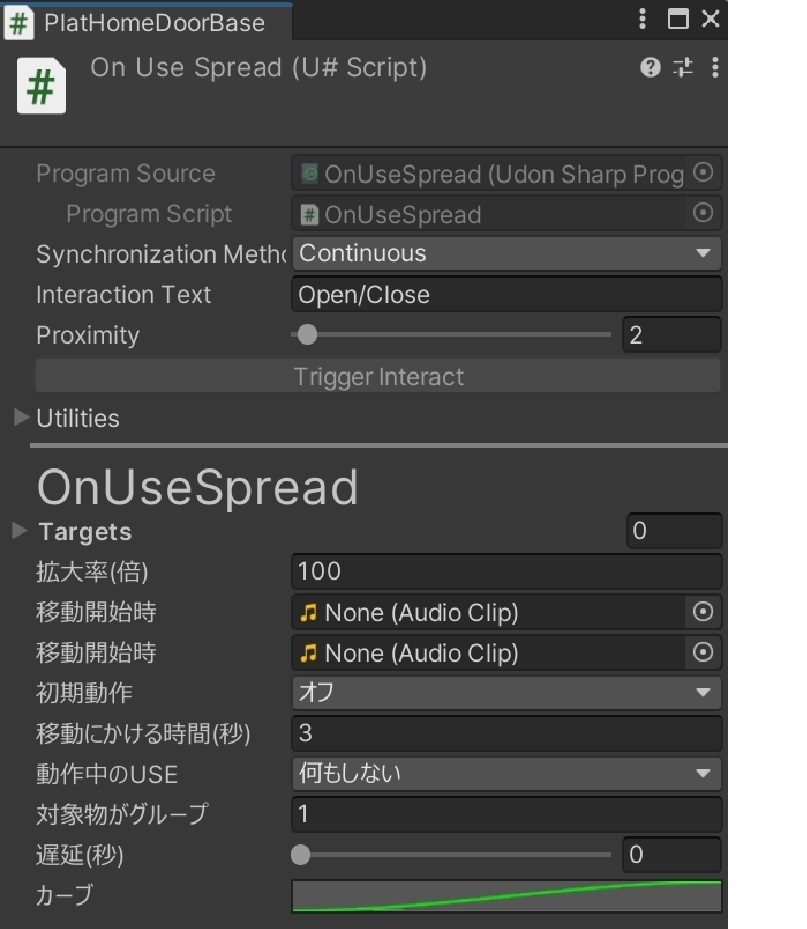Screen dimensions: 807x929
Task: Click the window options menu at top right
Action: pyautogui.click(x=641, y=18)
